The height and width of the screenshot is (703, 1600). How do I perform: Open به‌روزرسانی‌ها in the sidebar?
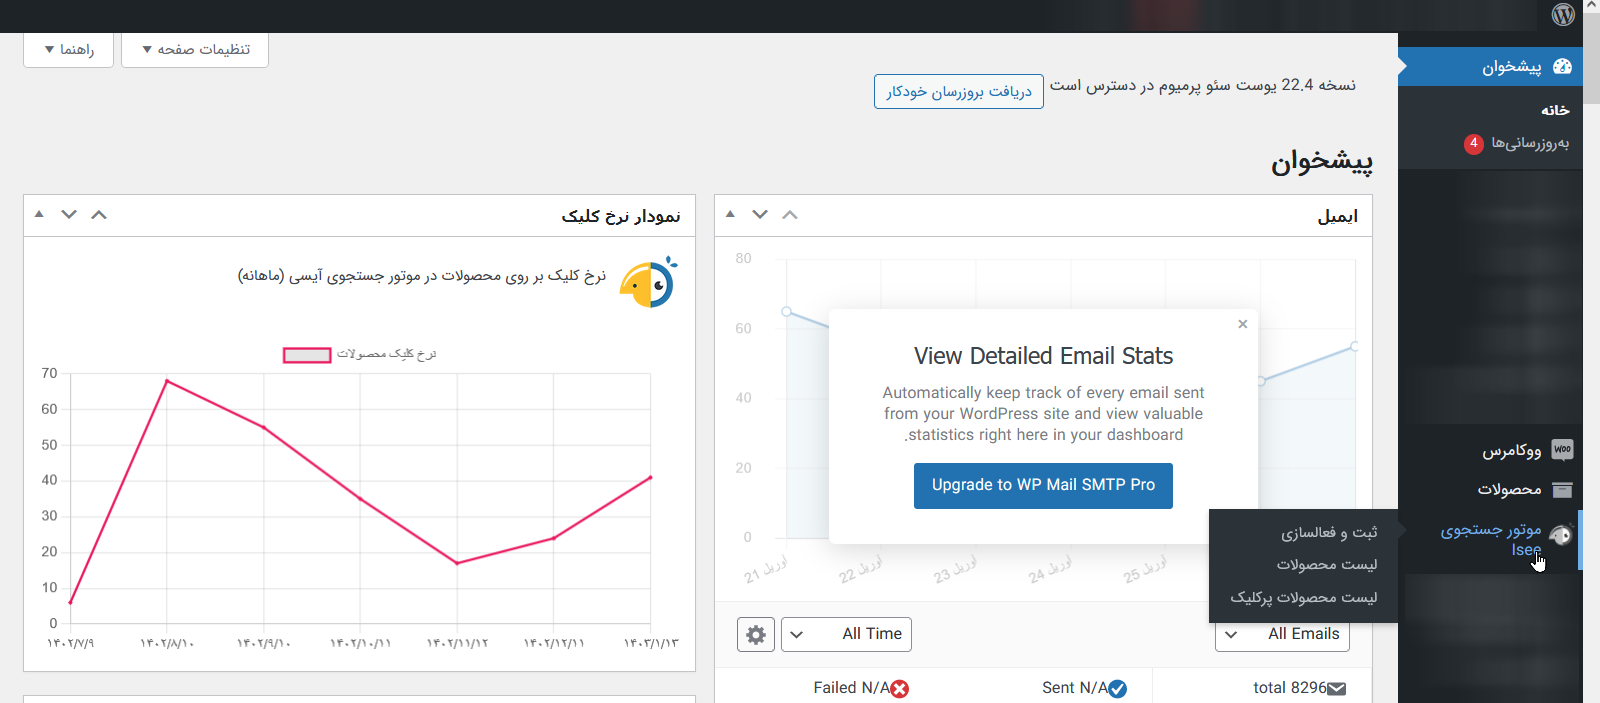(x=1530, y=143)
